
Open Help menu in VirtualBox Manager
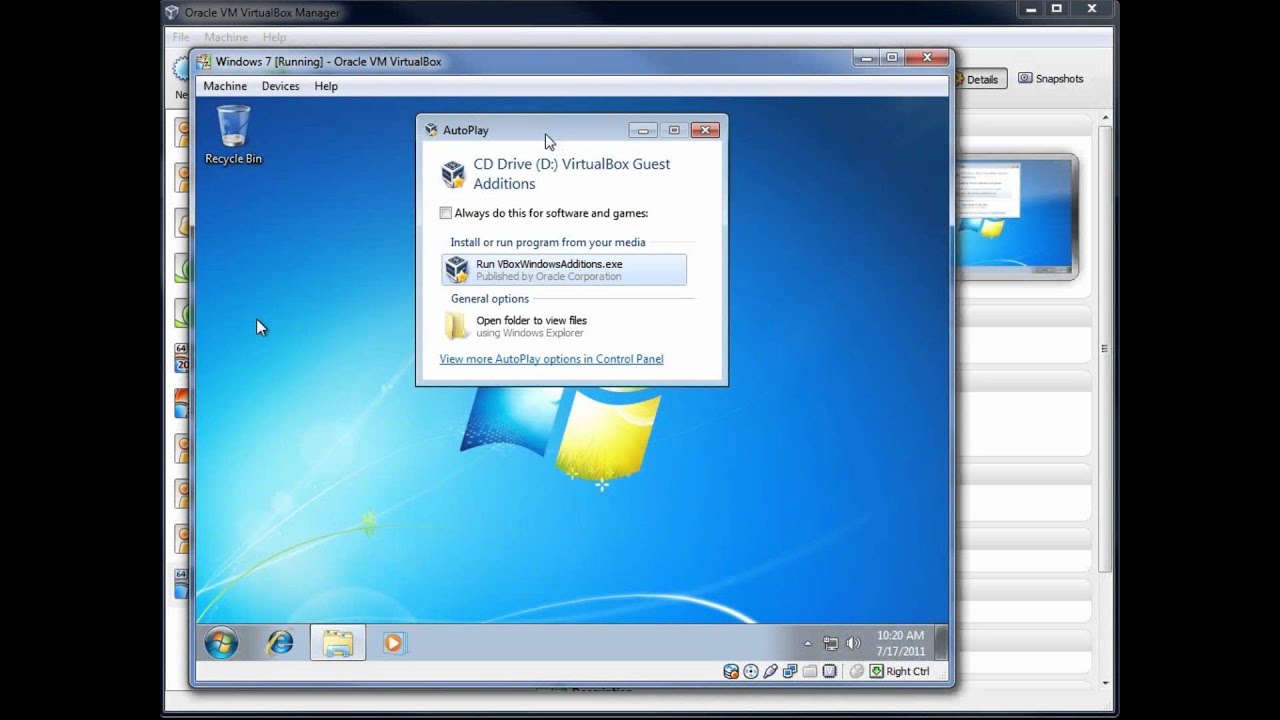click(274, 37)
